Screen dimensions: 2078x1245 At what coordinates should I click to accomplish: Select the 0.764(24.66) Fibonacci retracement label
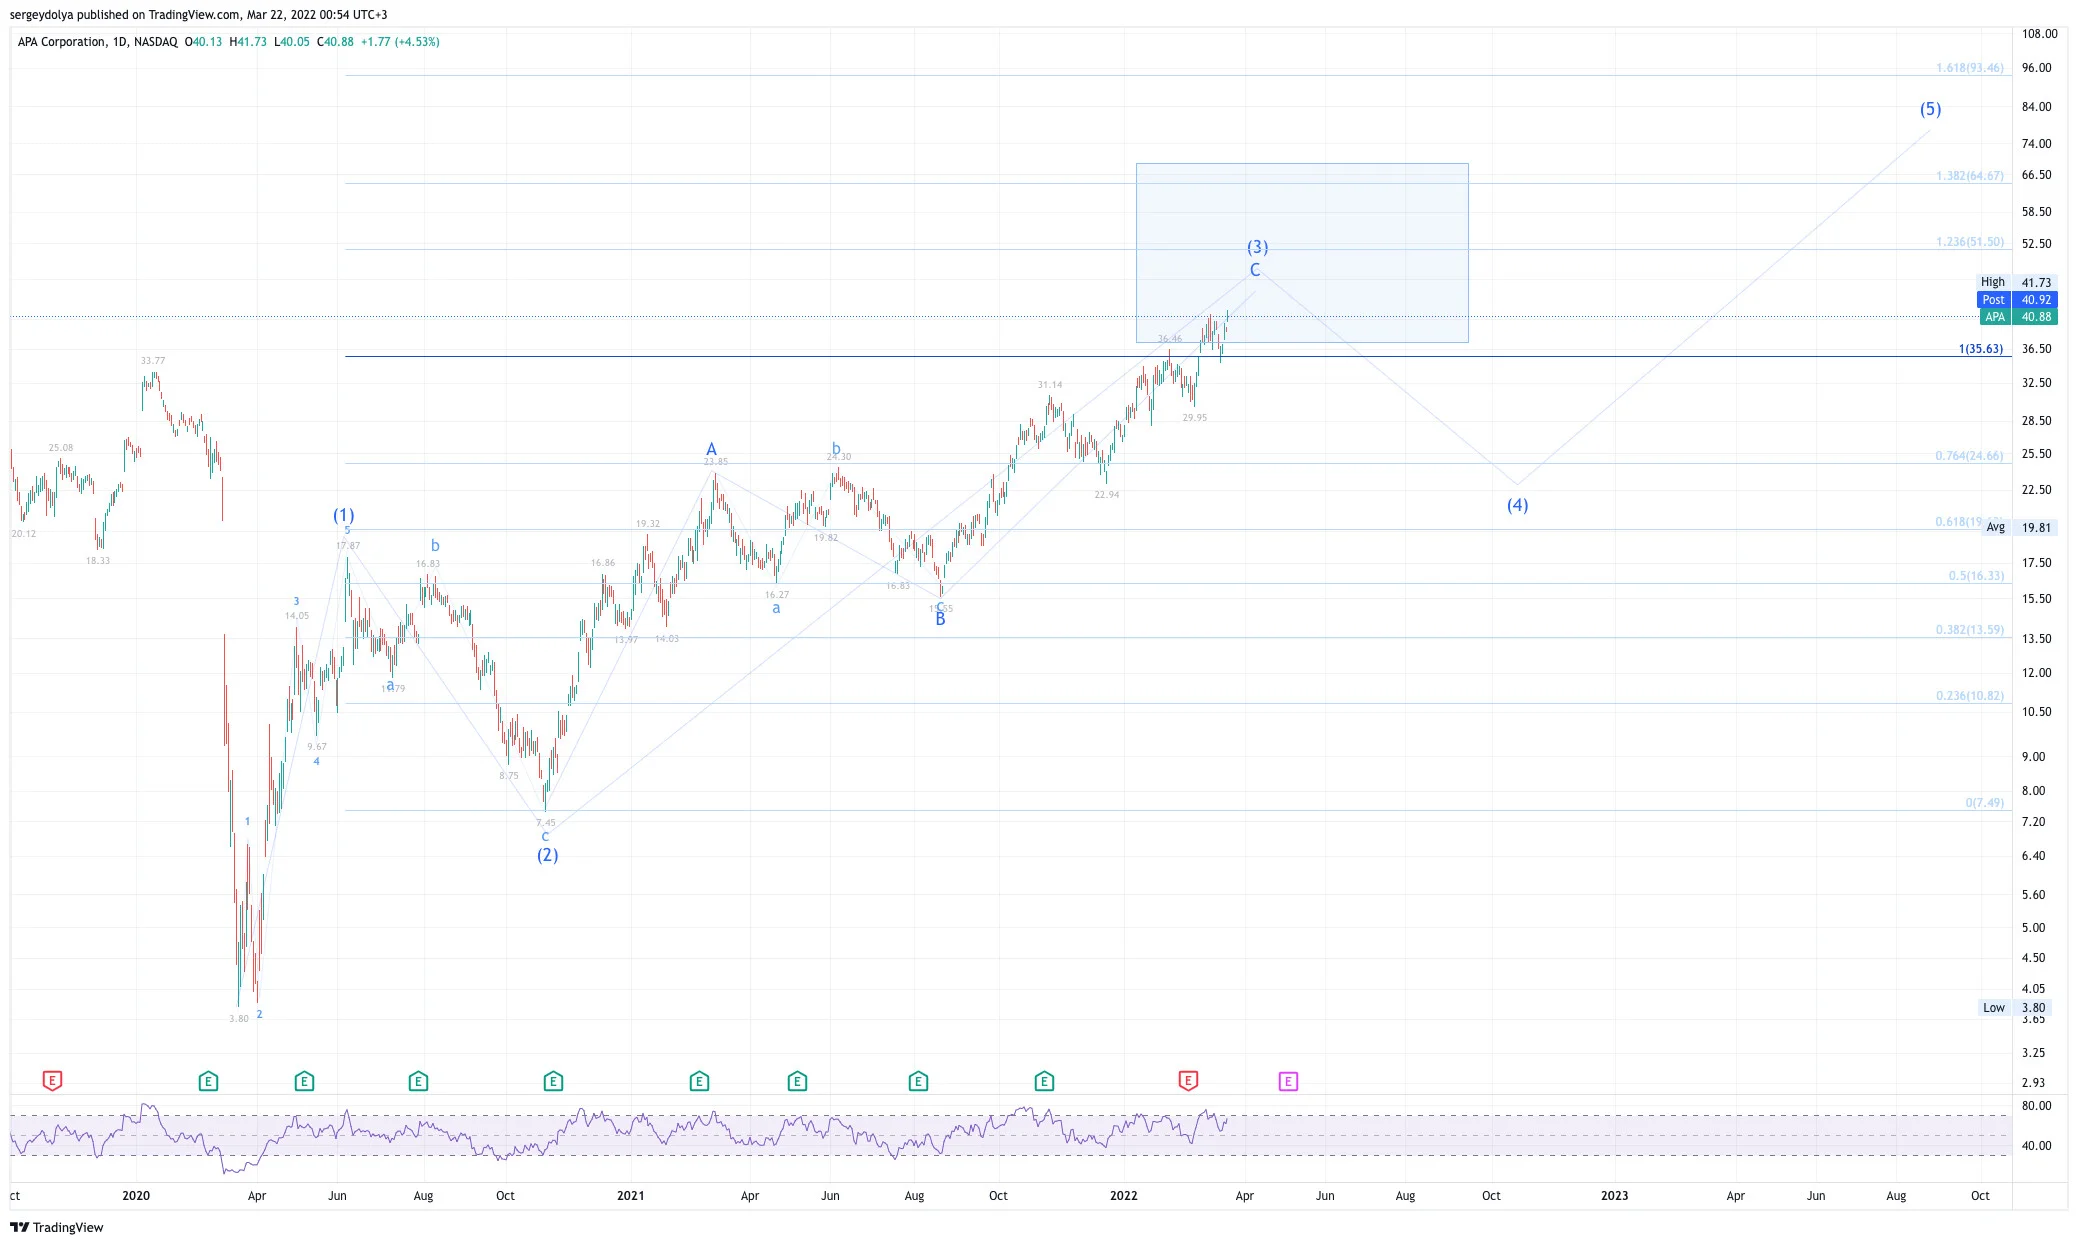pos(1969,456)
